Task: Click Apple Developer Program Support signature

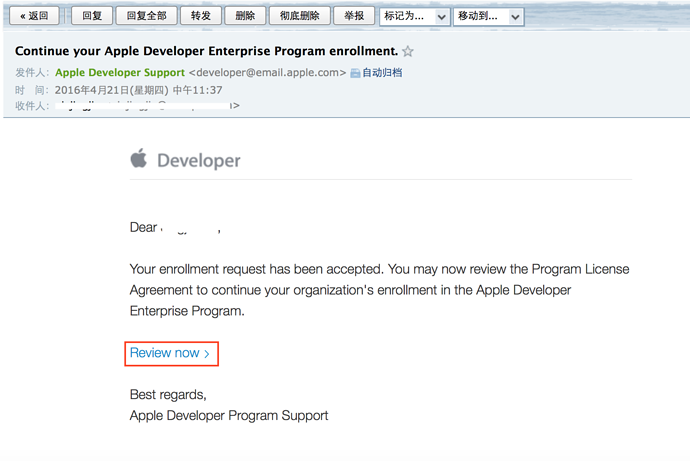Action: point(229,416)
